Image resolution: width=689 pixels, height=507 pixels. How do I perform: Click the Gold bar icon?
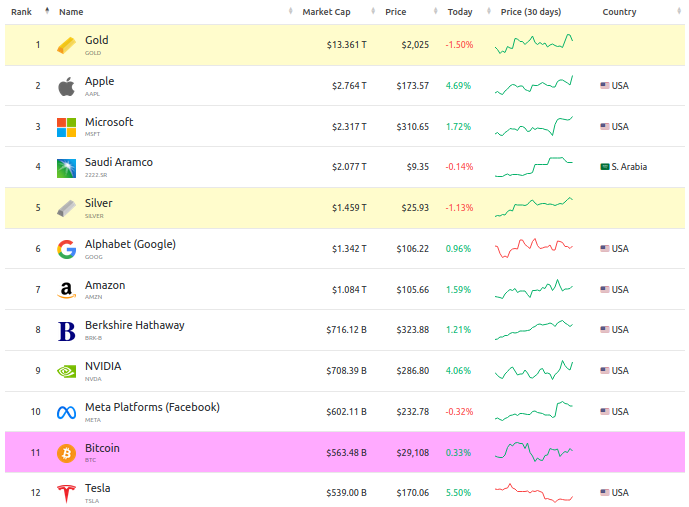[66, 46]
